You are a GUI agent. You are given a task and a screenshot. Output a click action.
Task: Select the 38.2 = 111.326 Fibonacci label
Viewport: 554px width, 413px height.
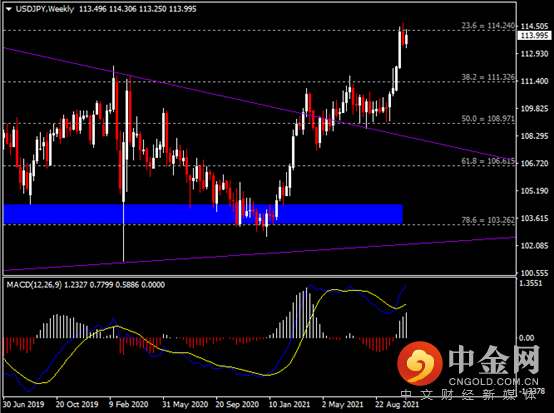click(488, 77)
